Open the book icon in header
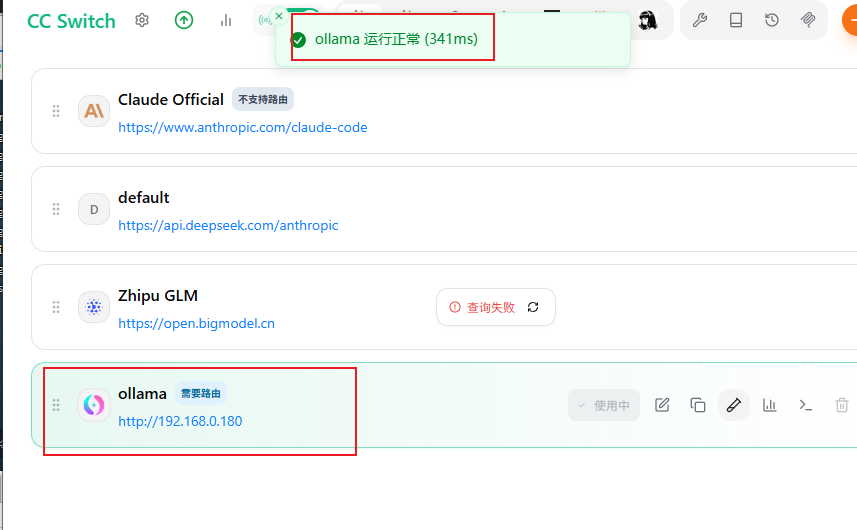 pos(736,21)
